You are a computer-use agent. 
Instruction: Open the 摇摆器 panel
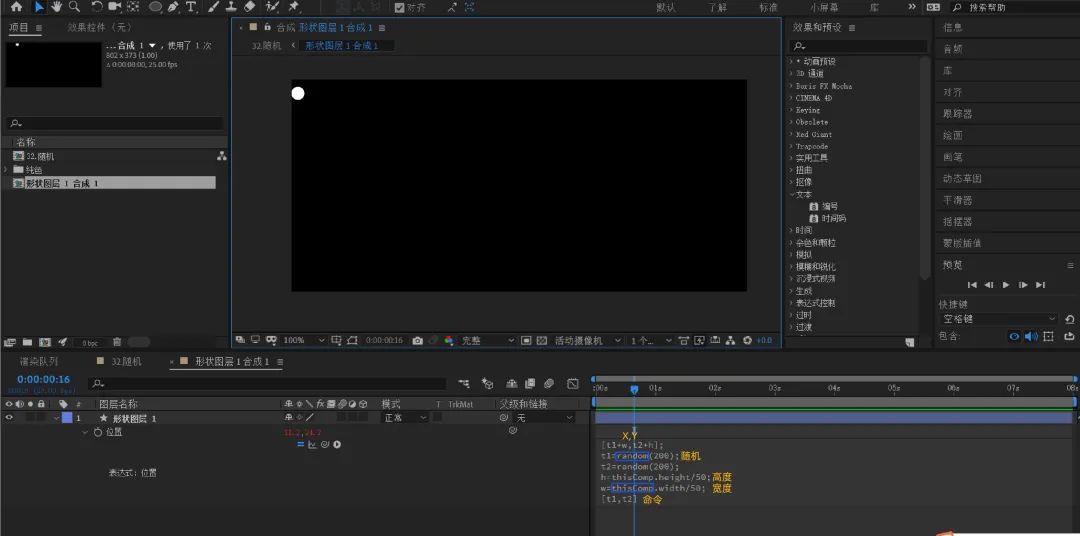pyautogui.click(x=957, y=222)
